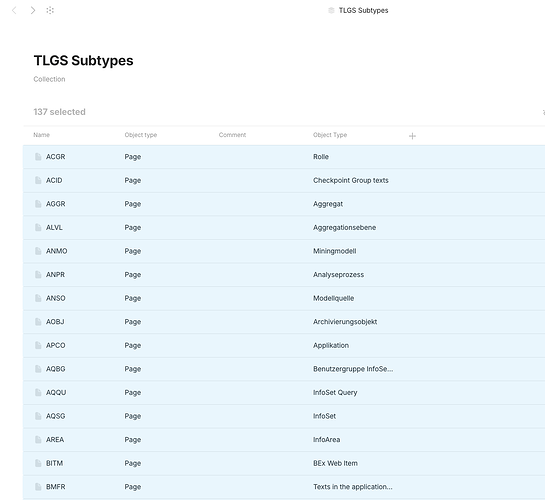Sort by the Name column header

41,135
